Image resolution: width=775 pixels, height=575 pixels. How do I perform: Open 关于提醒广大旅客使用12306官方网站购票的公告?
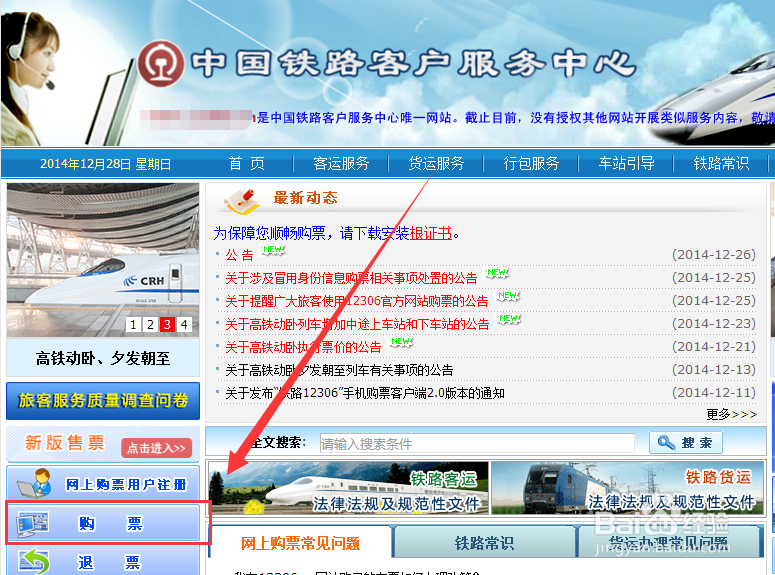[x=356, y=301]
